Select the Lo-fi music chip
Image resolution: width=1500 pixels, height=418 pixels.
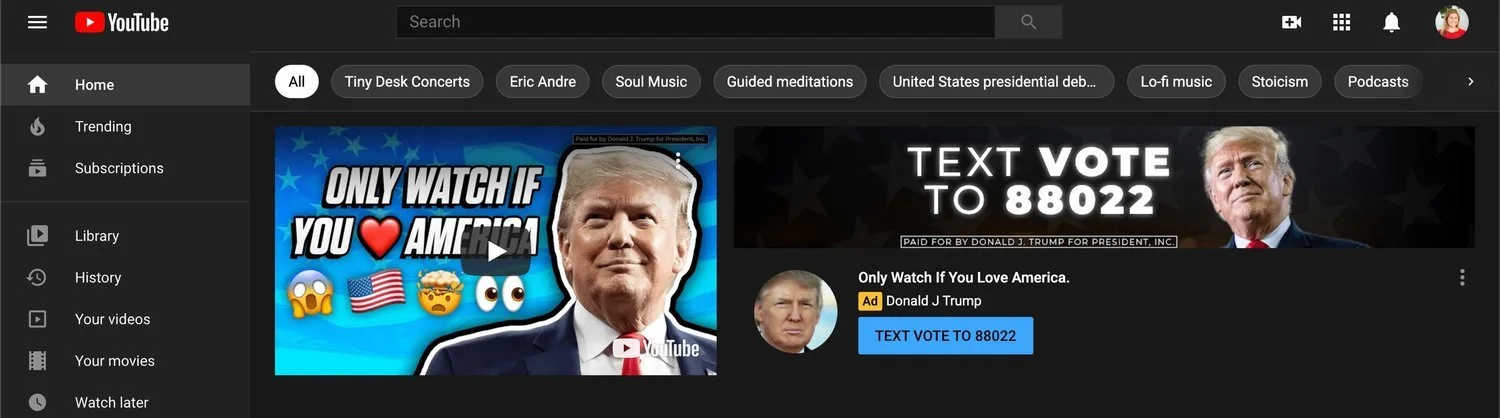(1176, 82)
